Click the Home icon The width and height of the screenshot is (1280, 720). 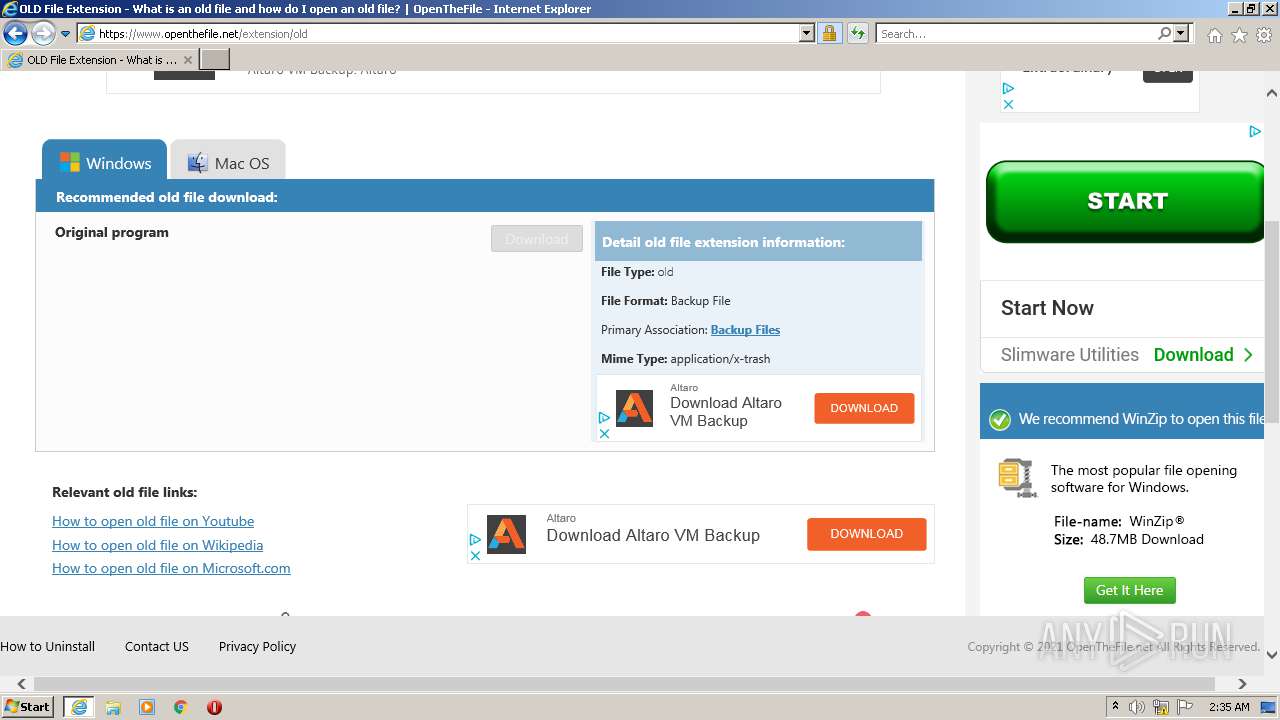tap(1214, 35)
